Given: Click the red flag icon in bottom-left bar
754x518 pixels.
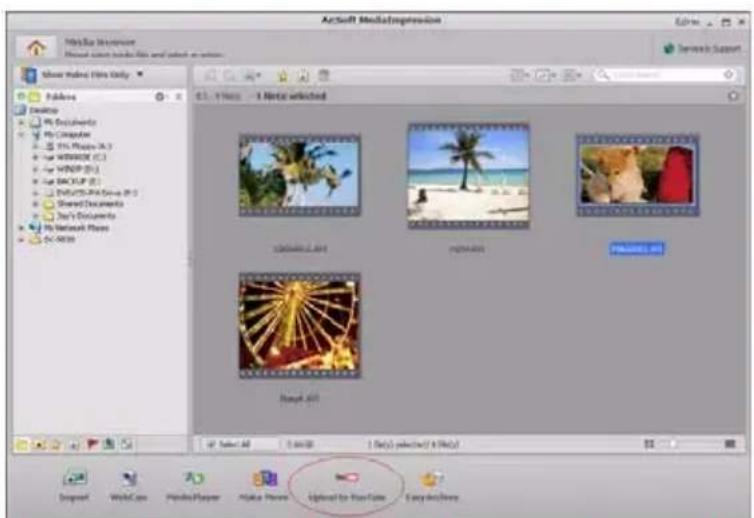Looking at the screenshot, I should tap(92, 444).
